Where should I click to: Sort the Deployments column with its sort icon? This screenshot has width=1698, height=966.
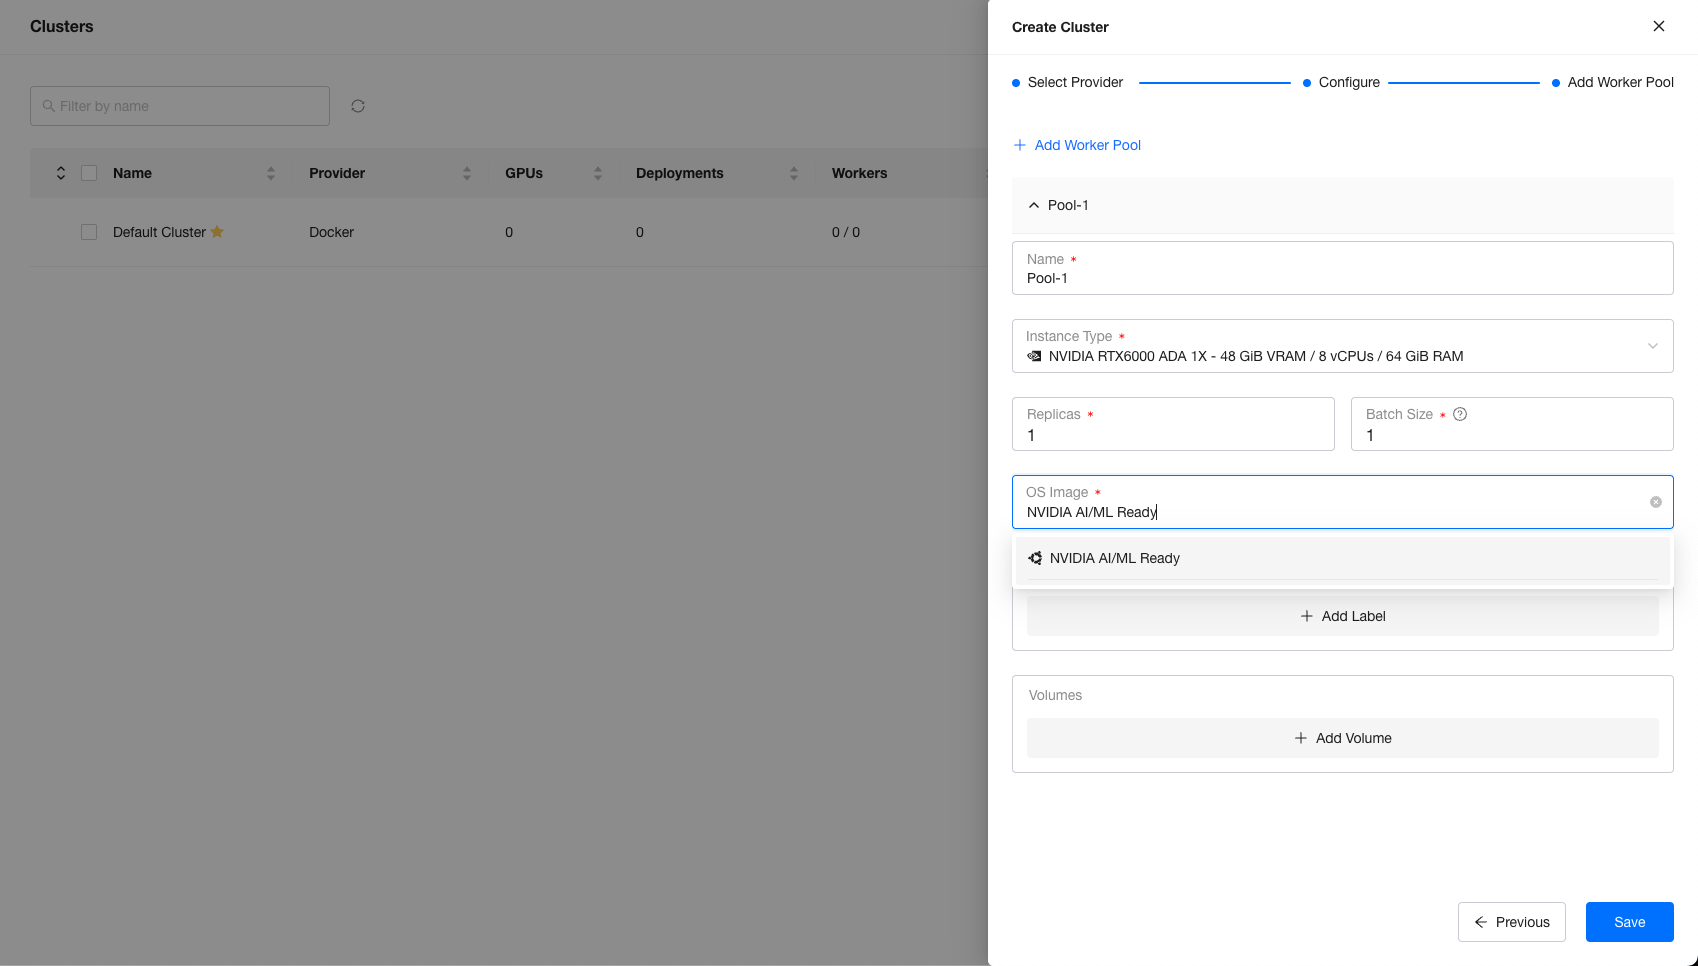[794, 174]
